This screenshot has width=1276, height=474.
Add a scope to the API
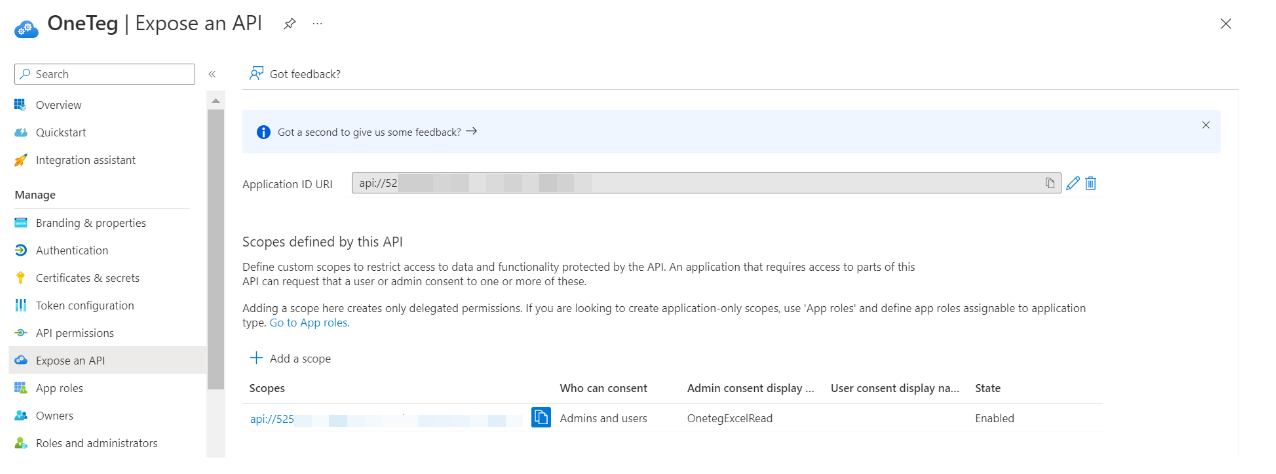pos(291,358)
